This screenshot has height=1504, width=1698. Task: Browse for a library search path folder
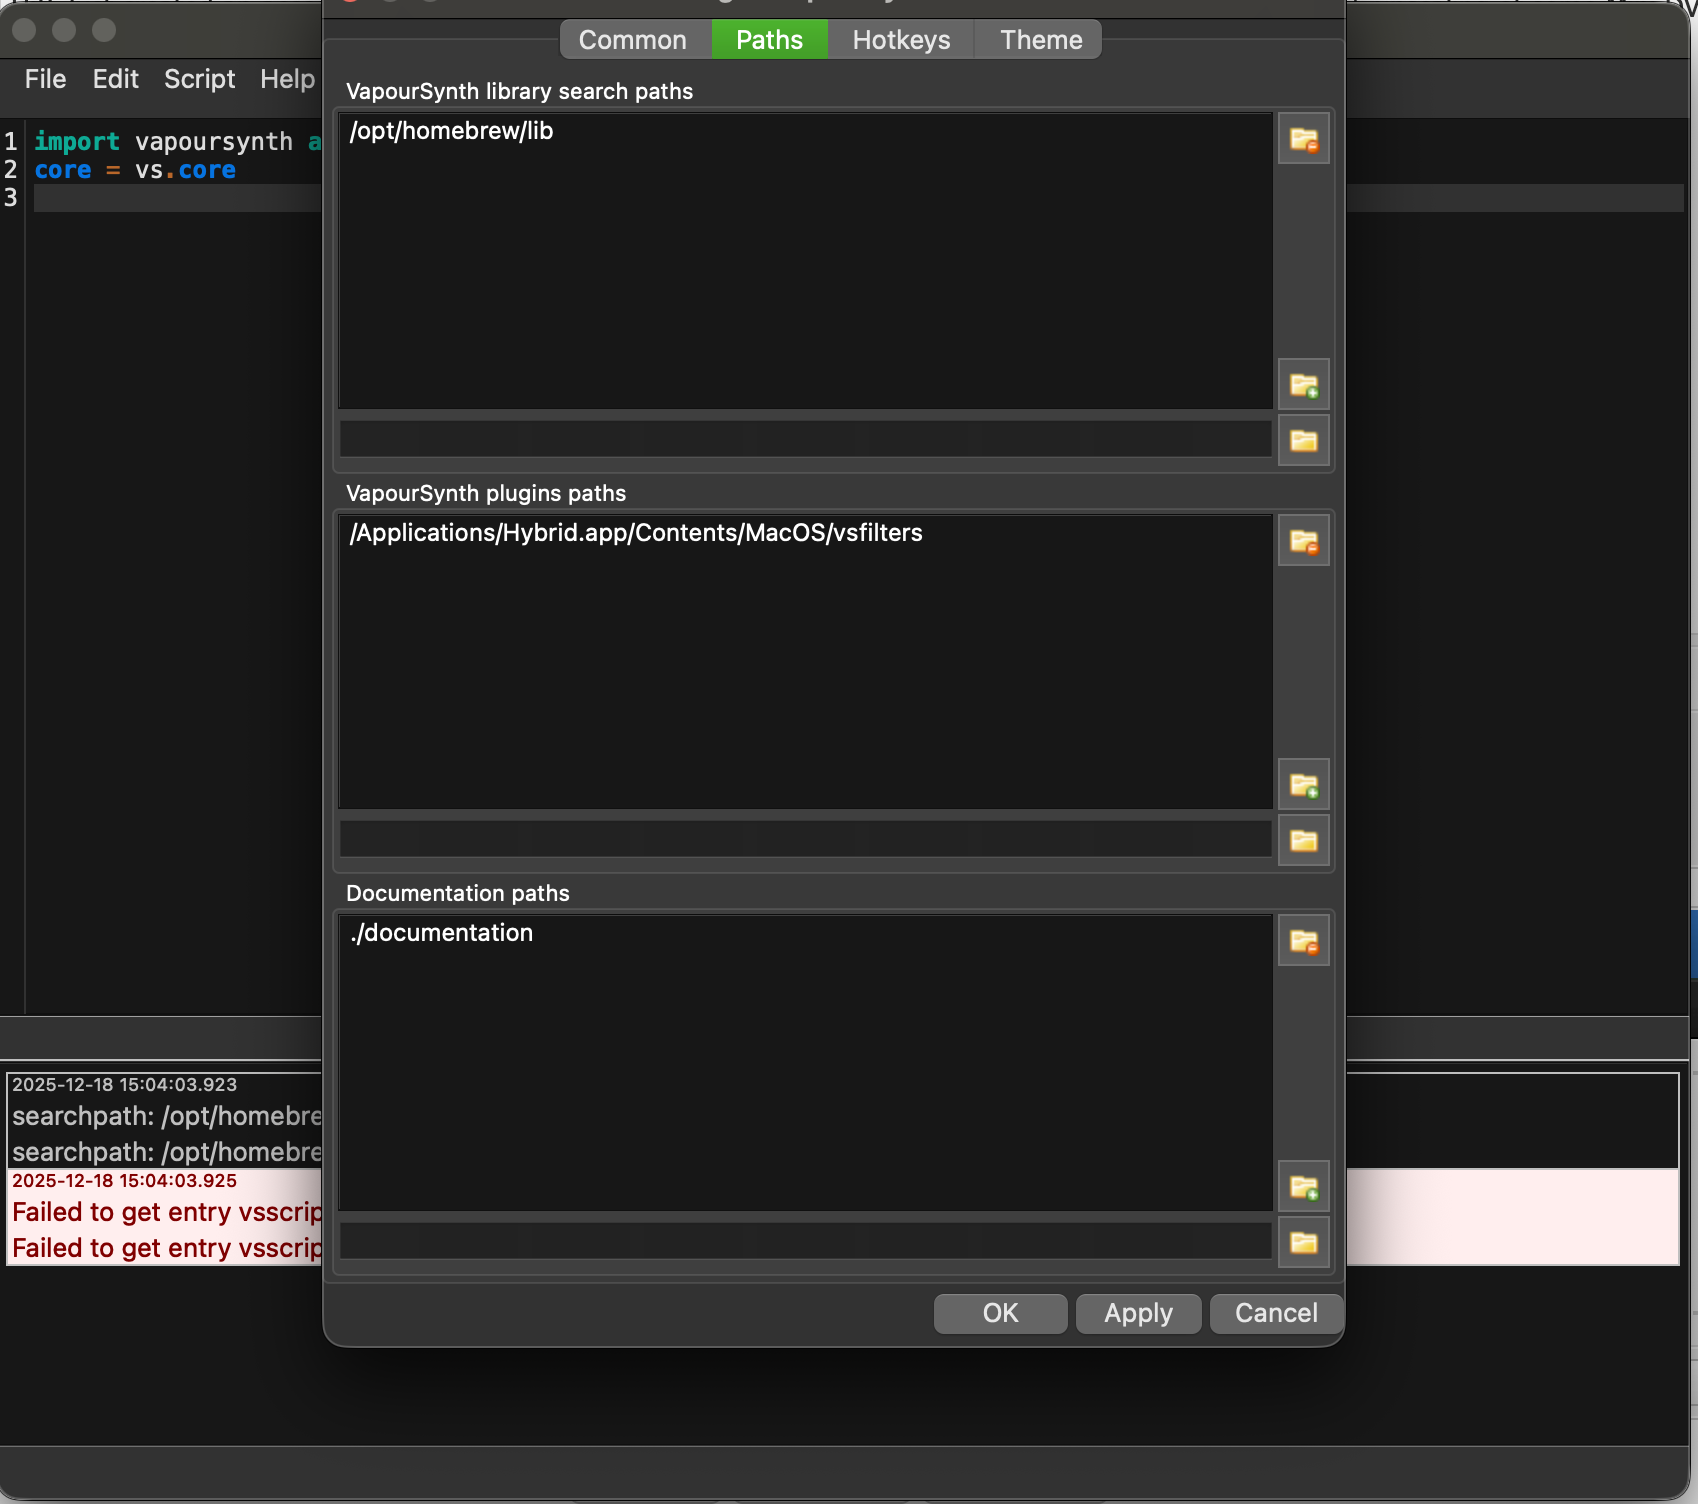click(x=1303, y=441)
